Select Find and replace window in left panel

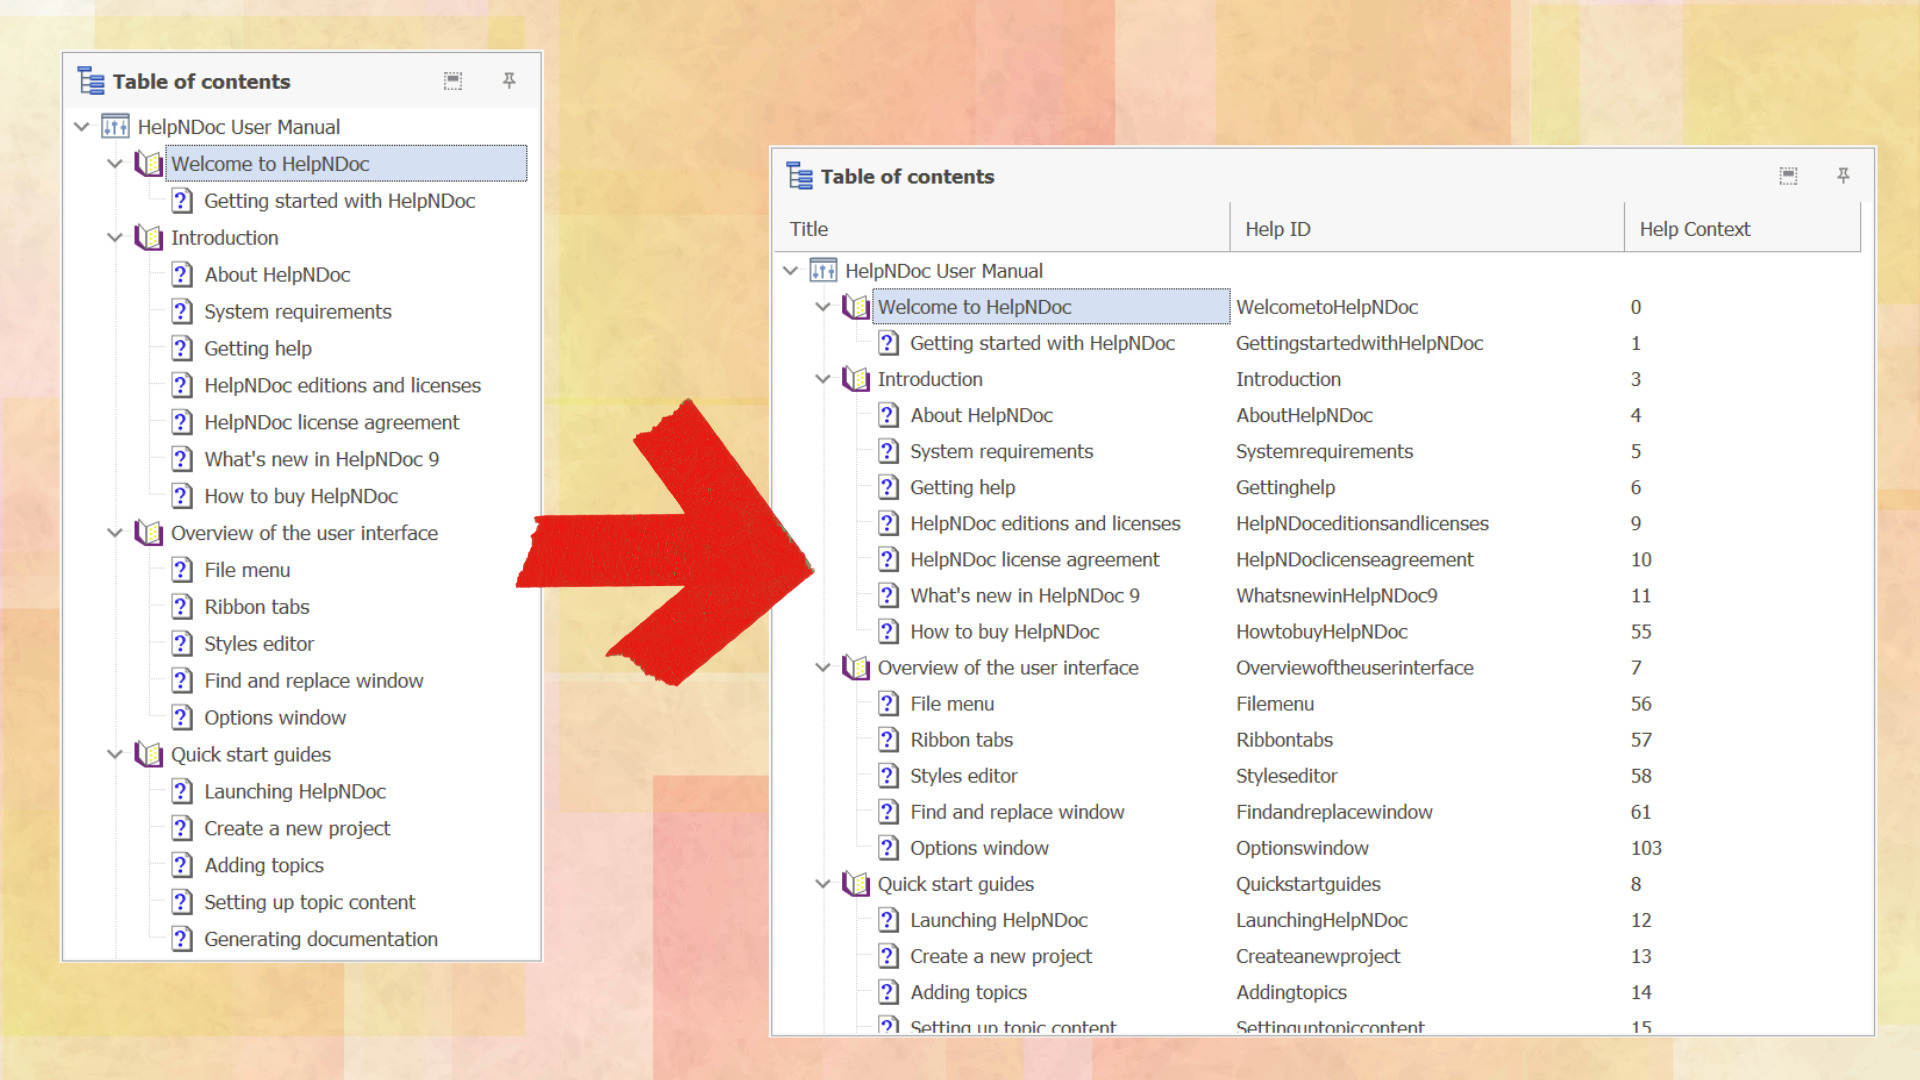point(314,680)
